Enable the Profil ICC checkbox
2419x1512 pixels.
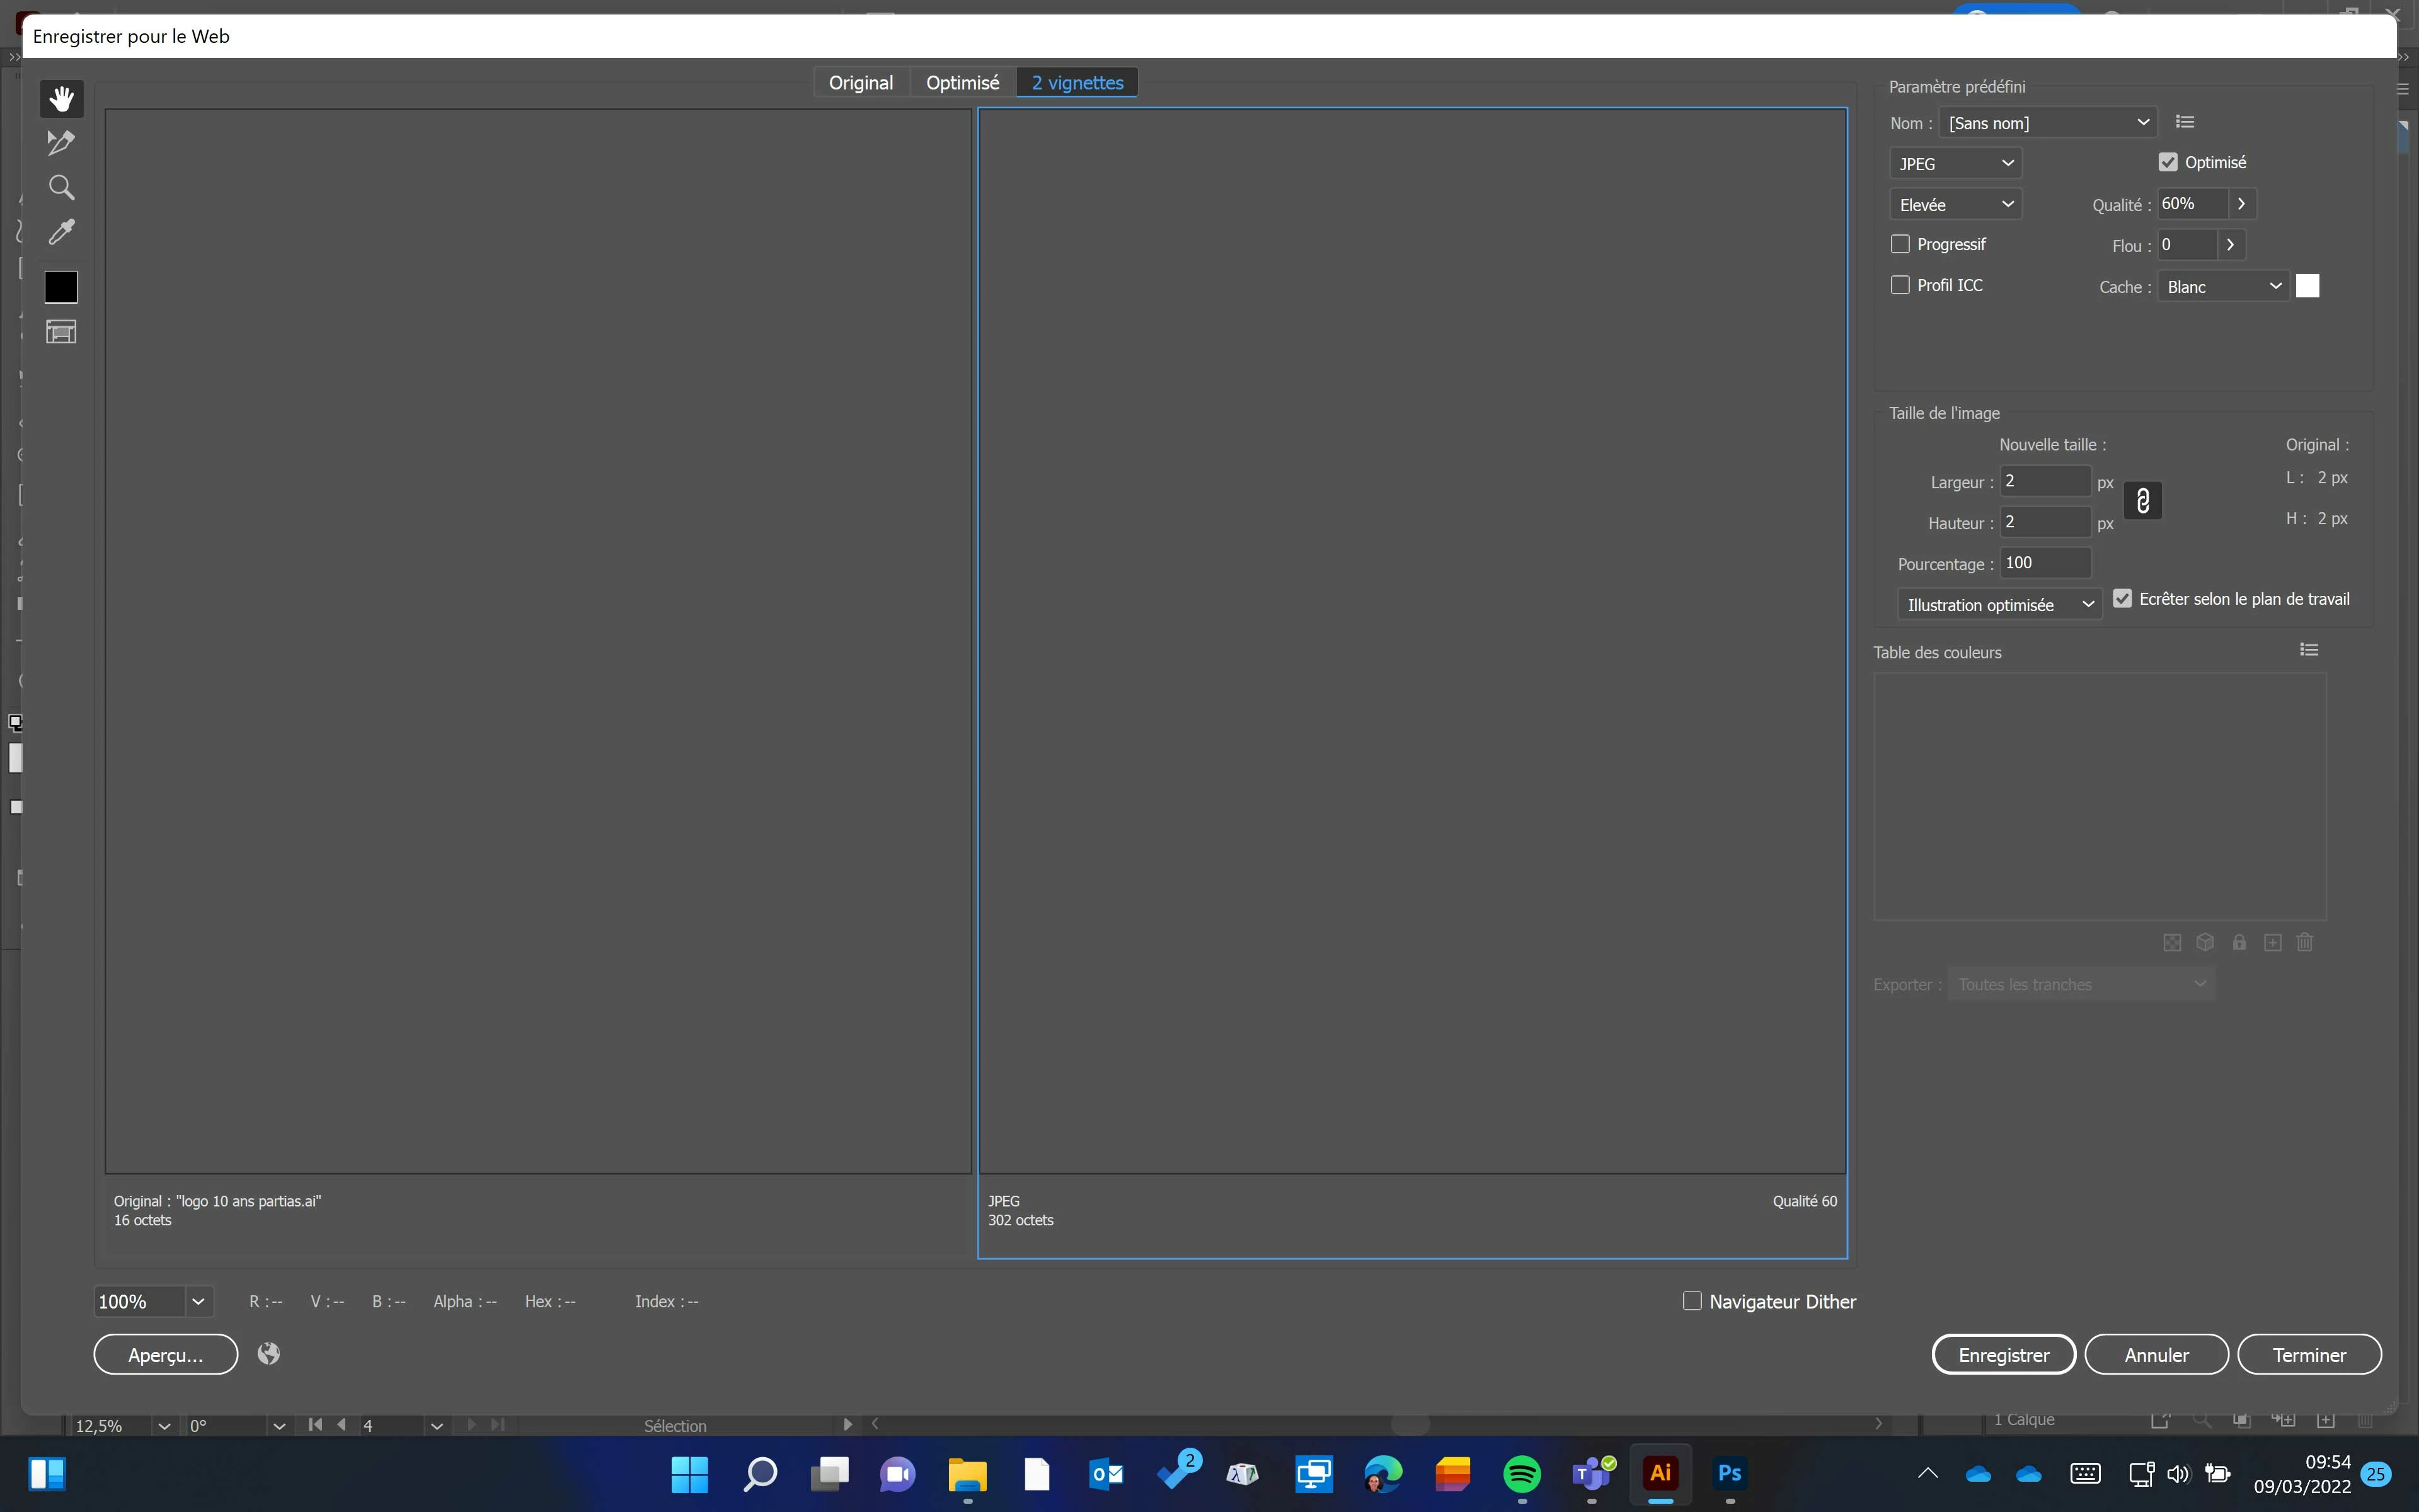(x=1900, y=285)
